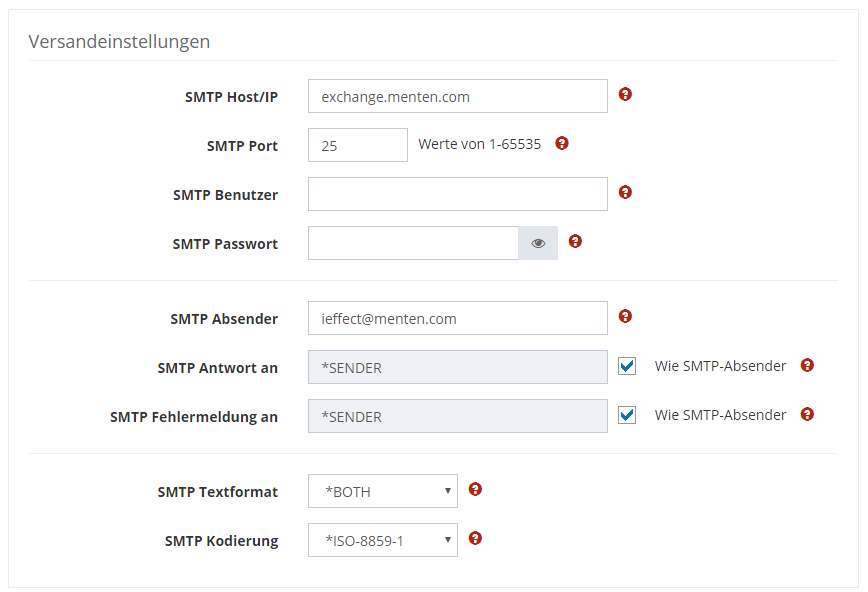Uncheck Wie SMTP-Absender for Fehlermeldung an

tap(627, 415)
